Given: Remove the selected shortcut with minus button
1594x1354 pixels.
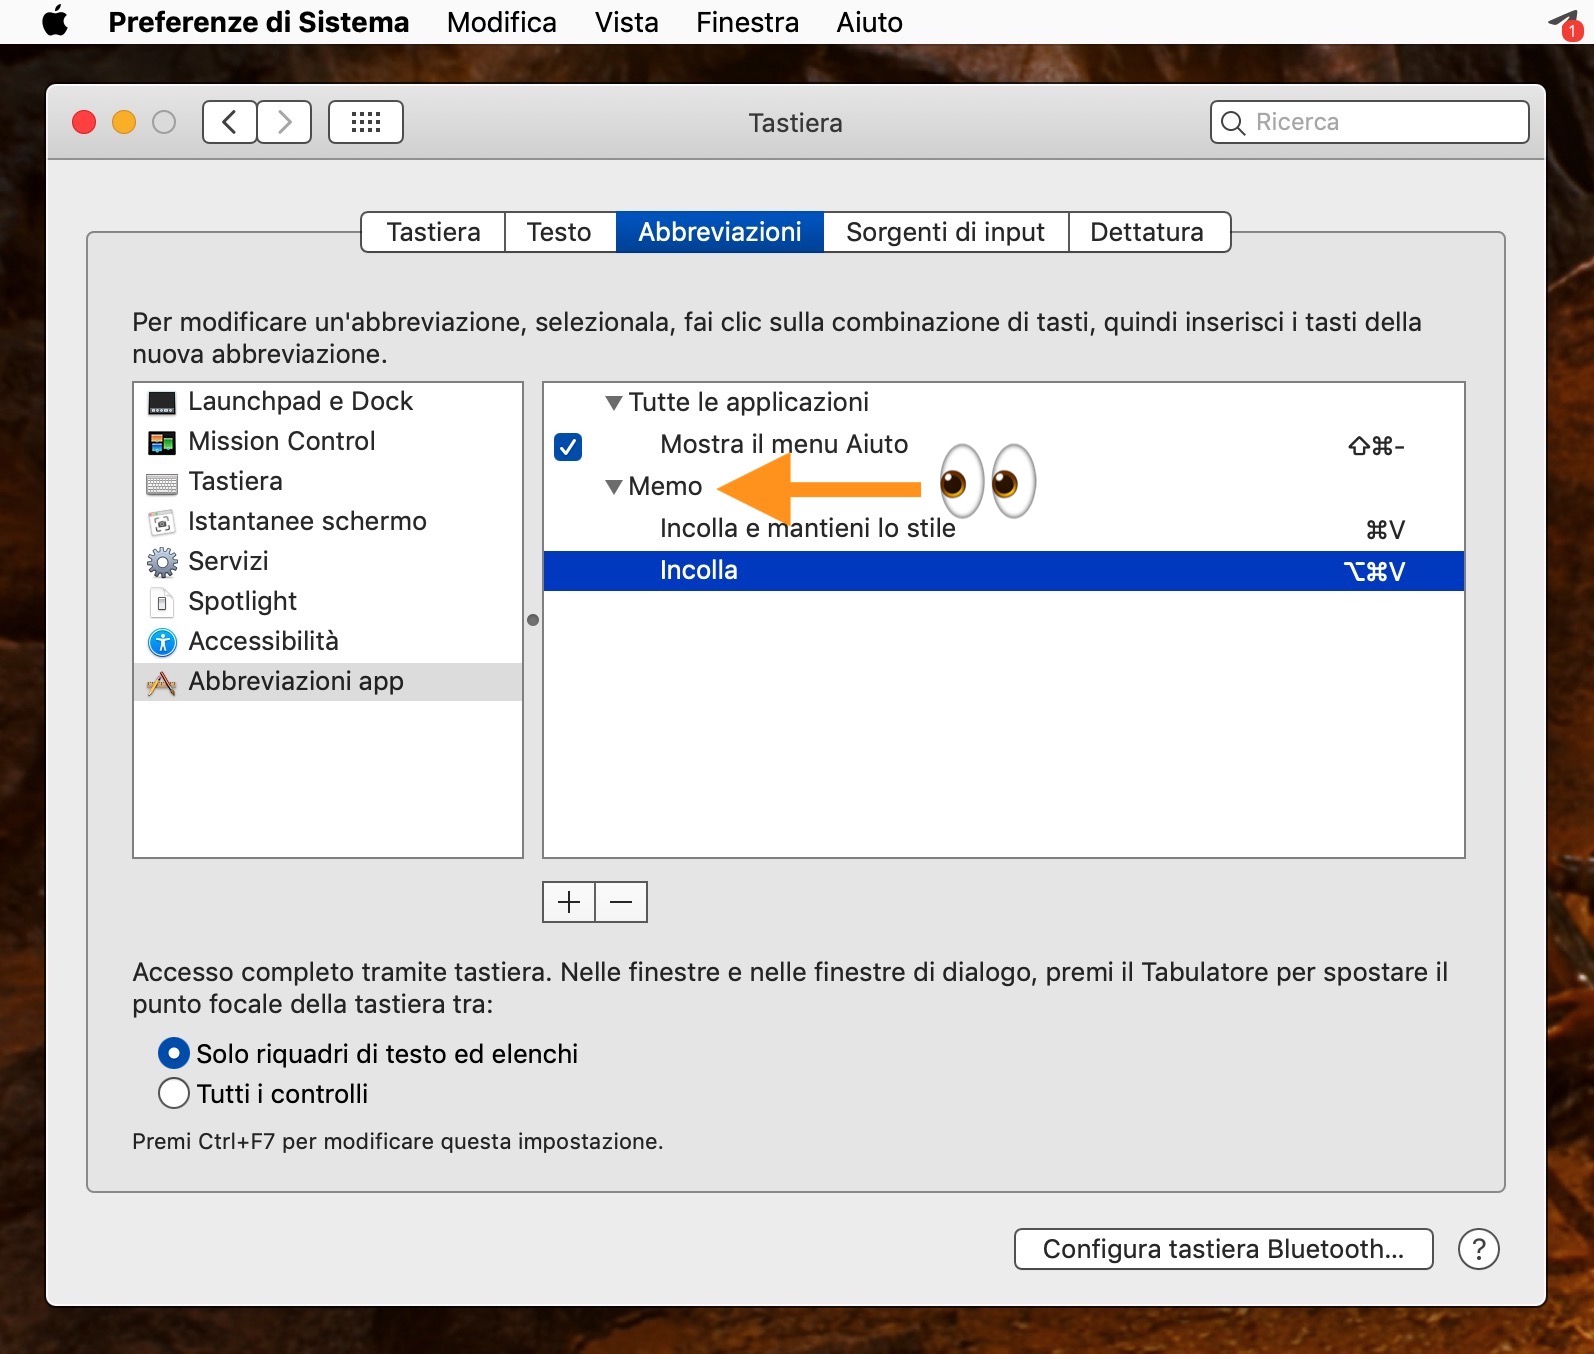Looking at the screenshot, I should 621,902.
